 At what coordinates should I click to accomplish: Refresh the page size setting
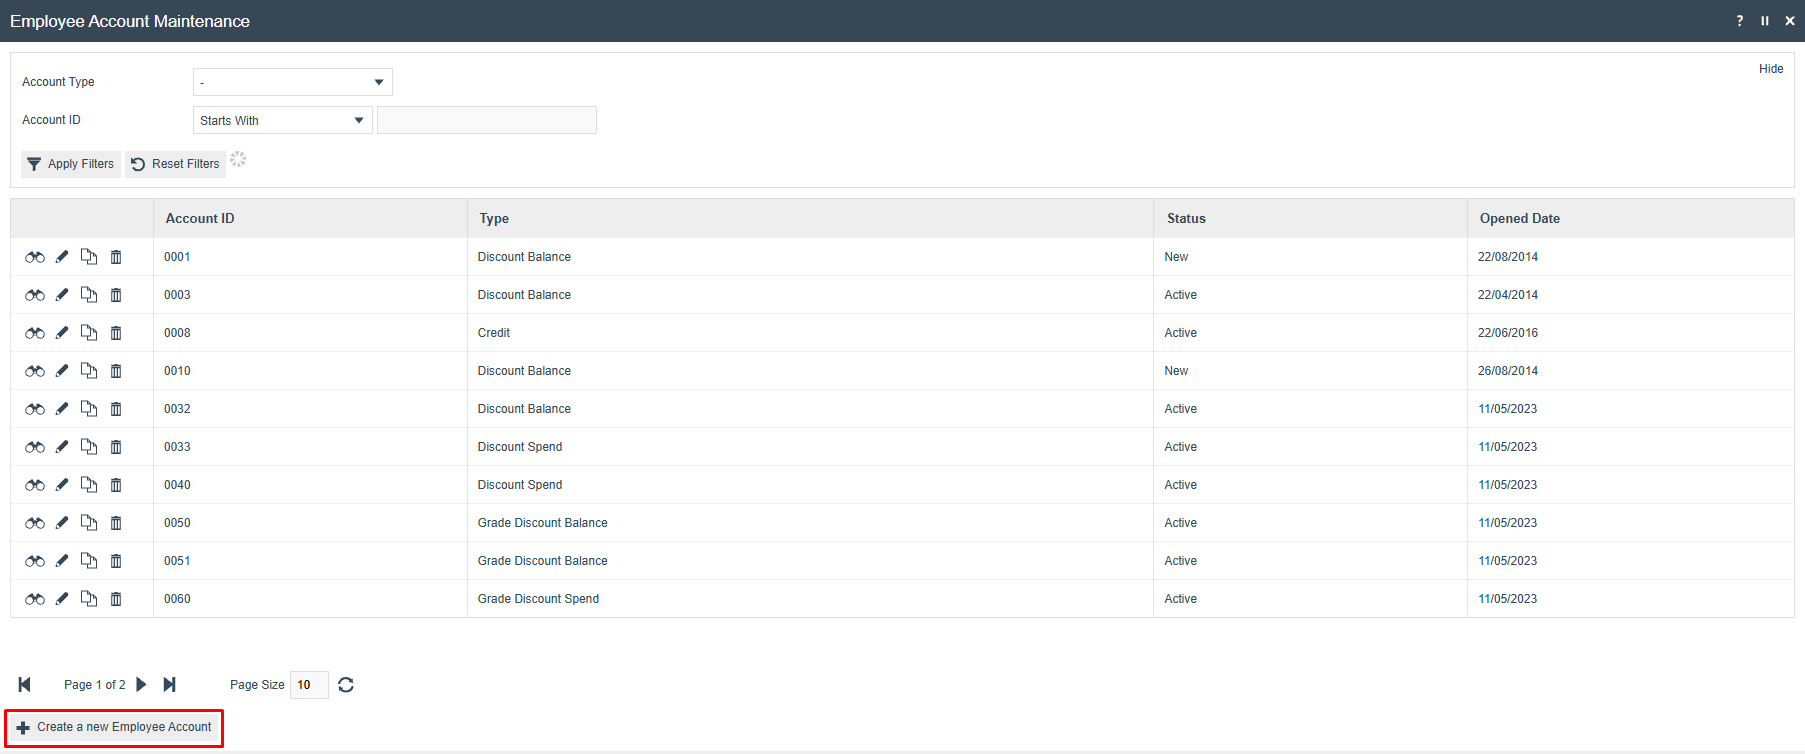tap(346, 685)
